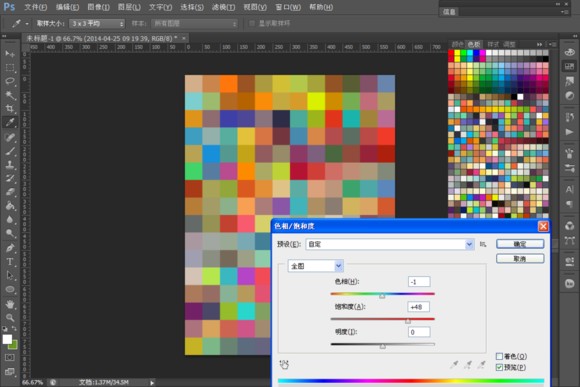The image size is (580, 387).
Task: Open the 滤镜(T) menu
Action: [x=223, y=7]
